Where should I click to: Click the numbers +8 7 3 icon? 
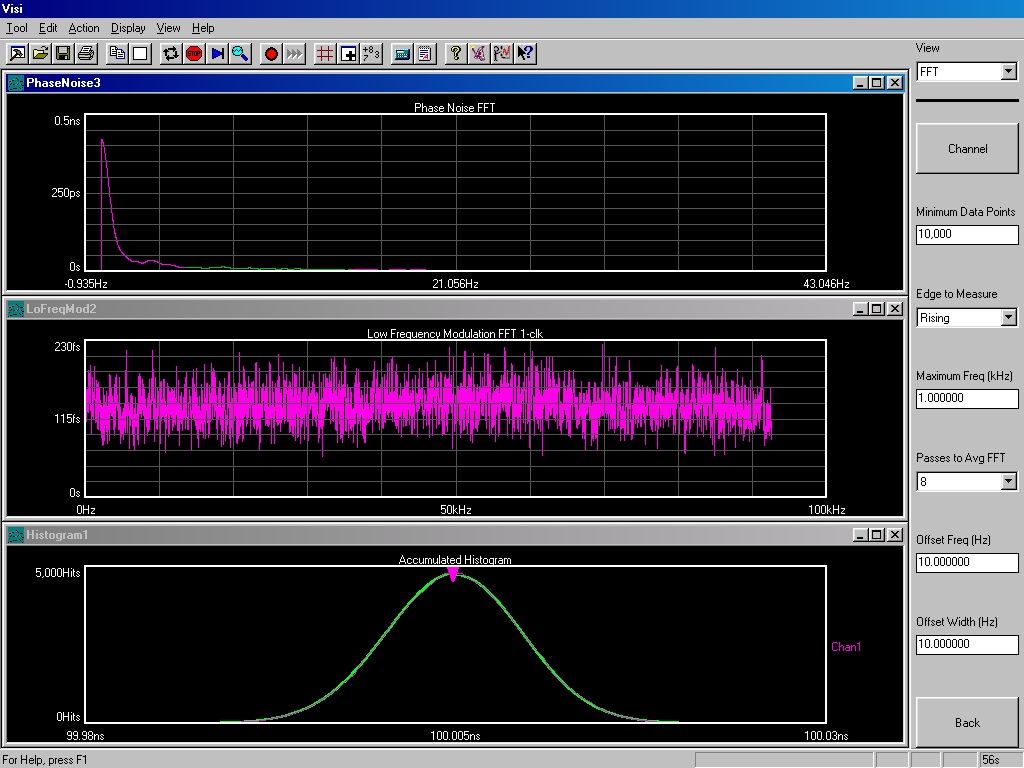pos(371,54)
